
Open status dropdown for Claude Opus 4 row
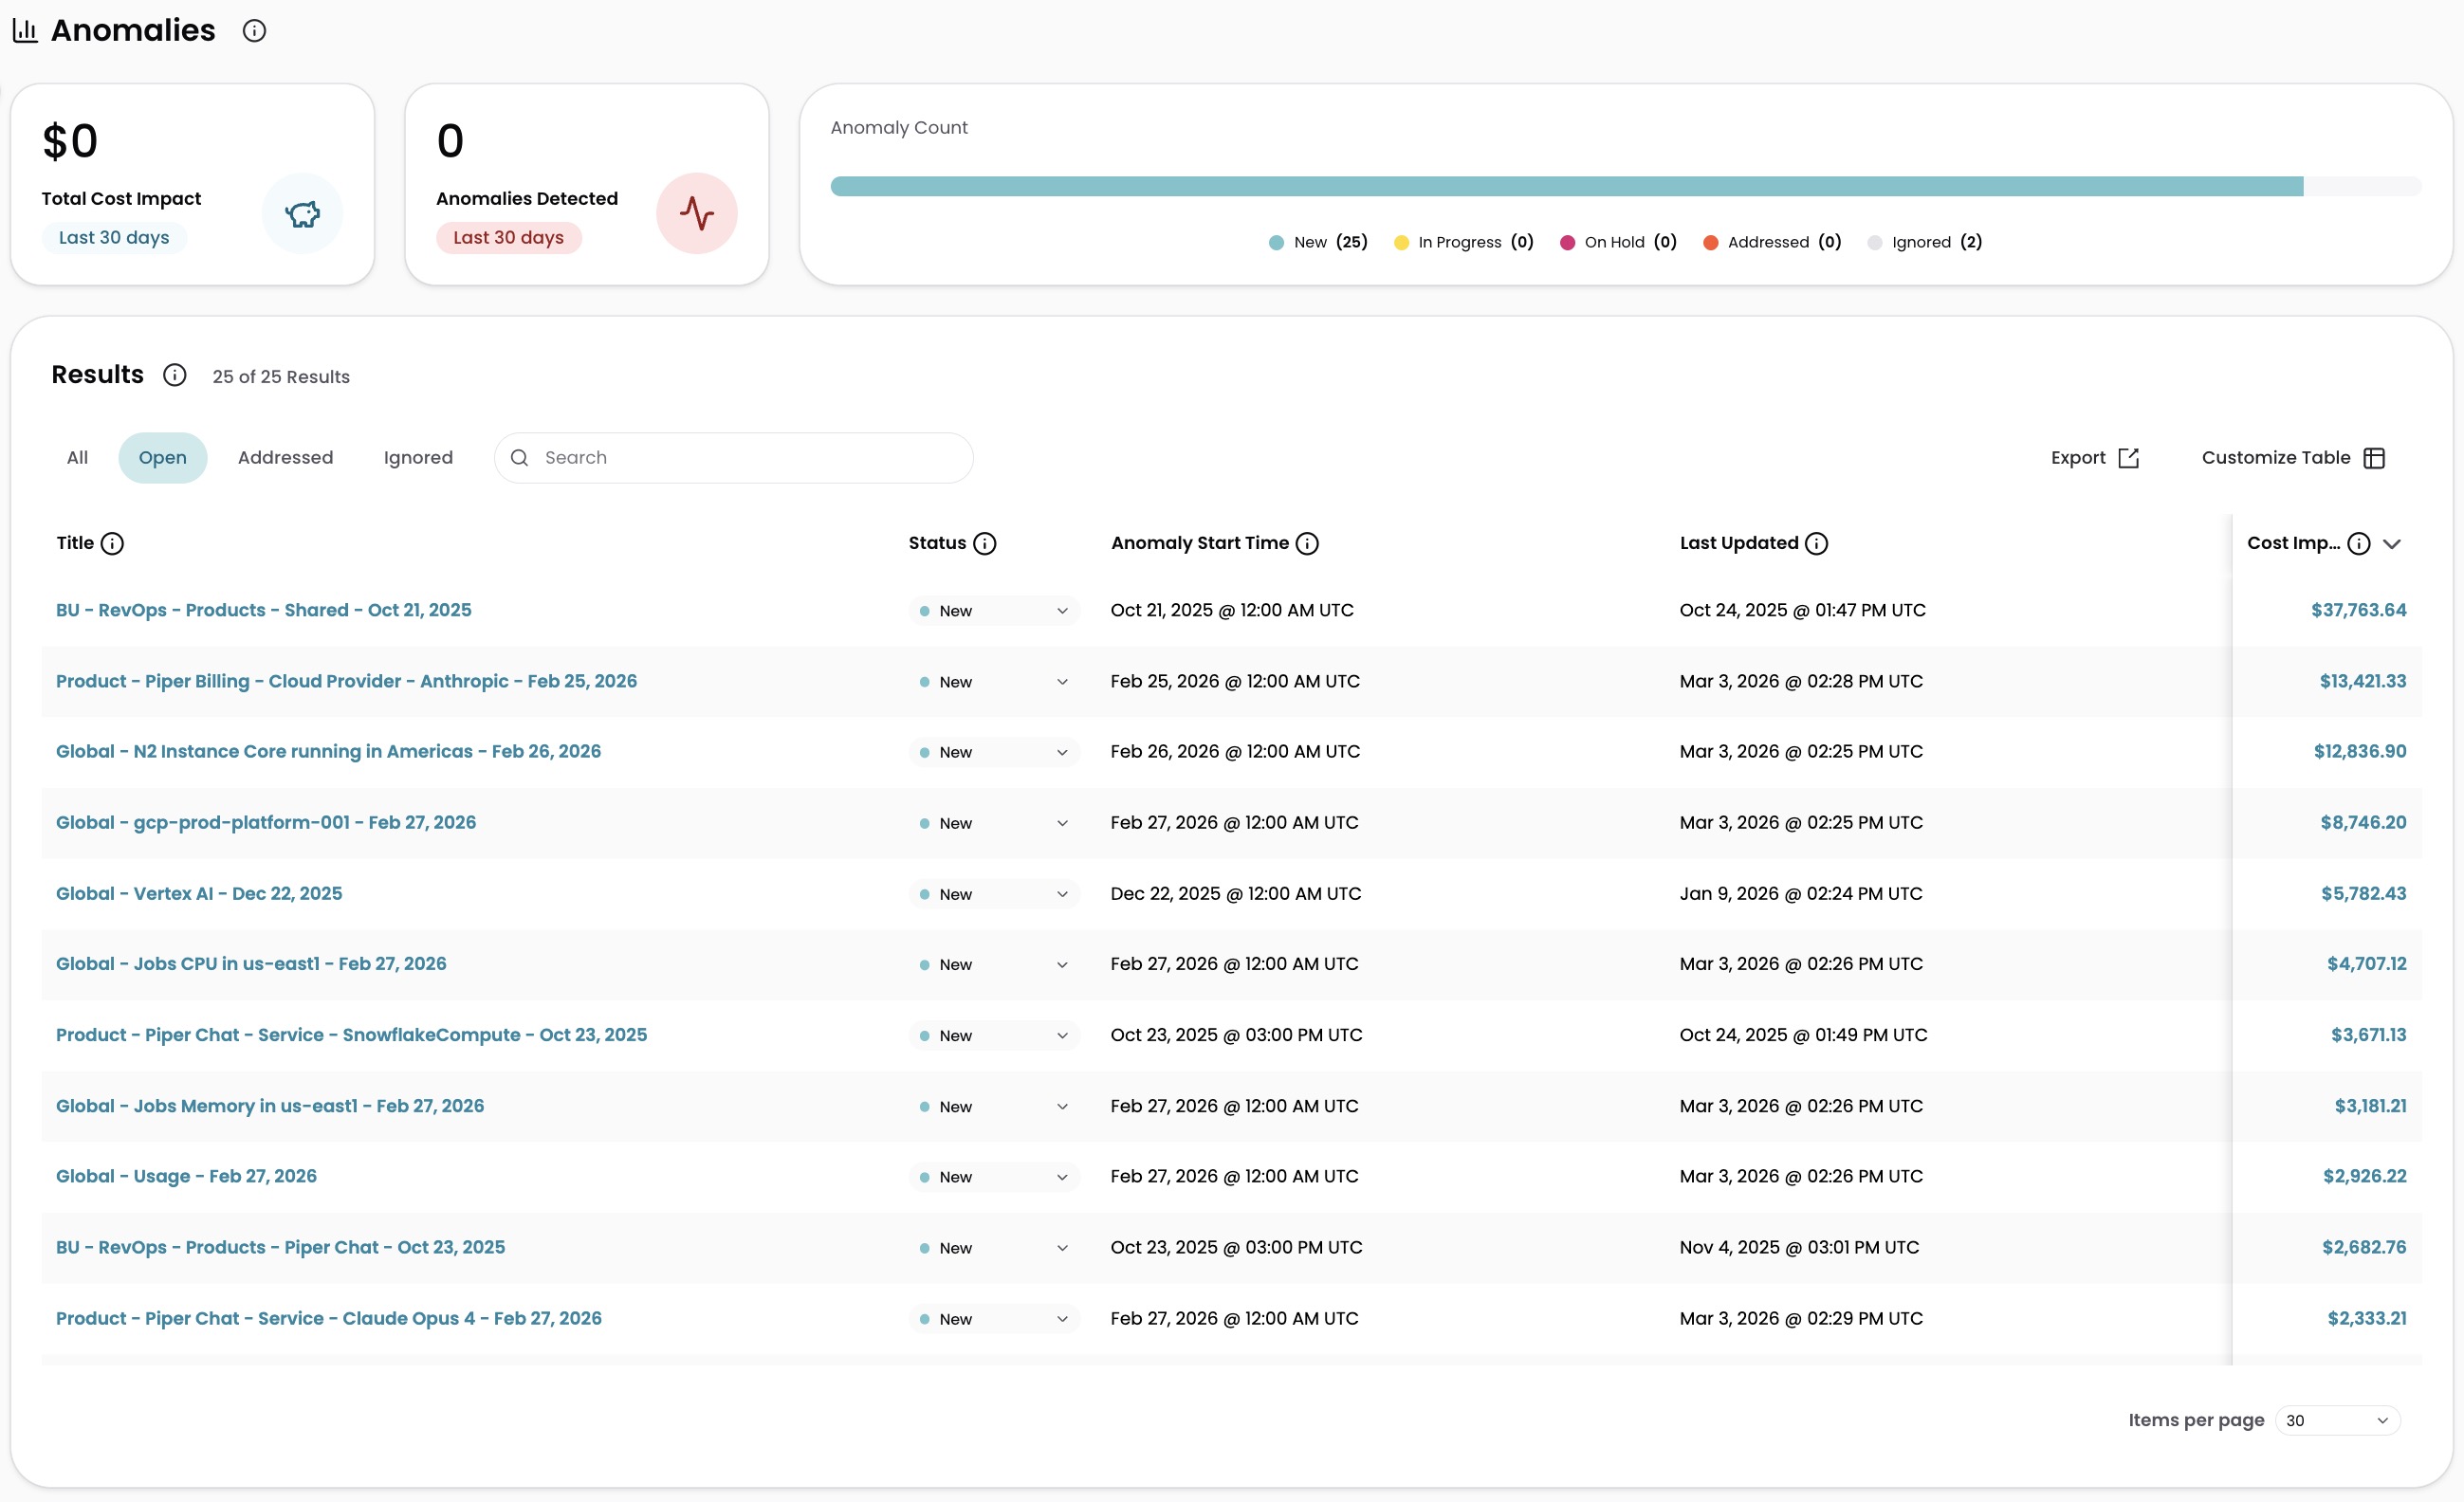tap(994, 1319)
